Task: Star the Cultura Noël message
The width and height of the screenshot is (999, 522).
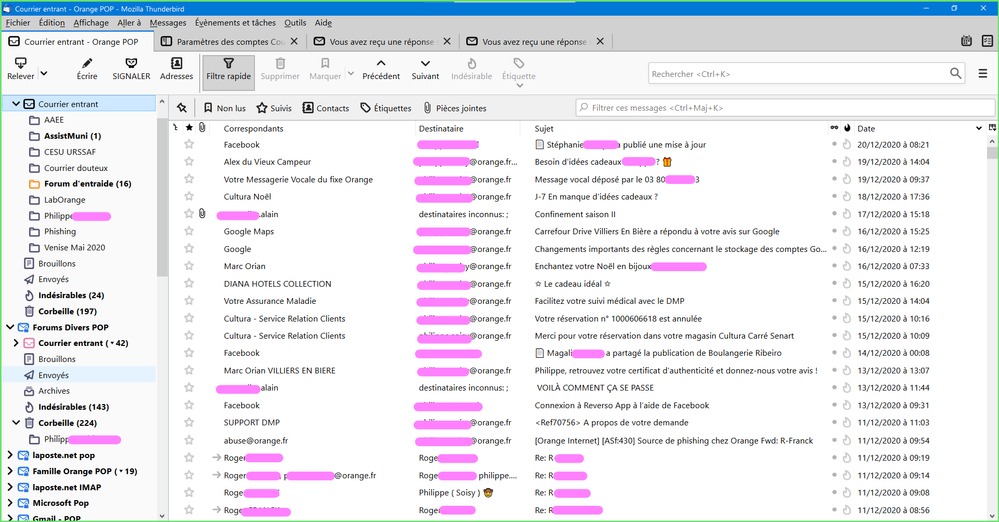Action: (188, 197)
